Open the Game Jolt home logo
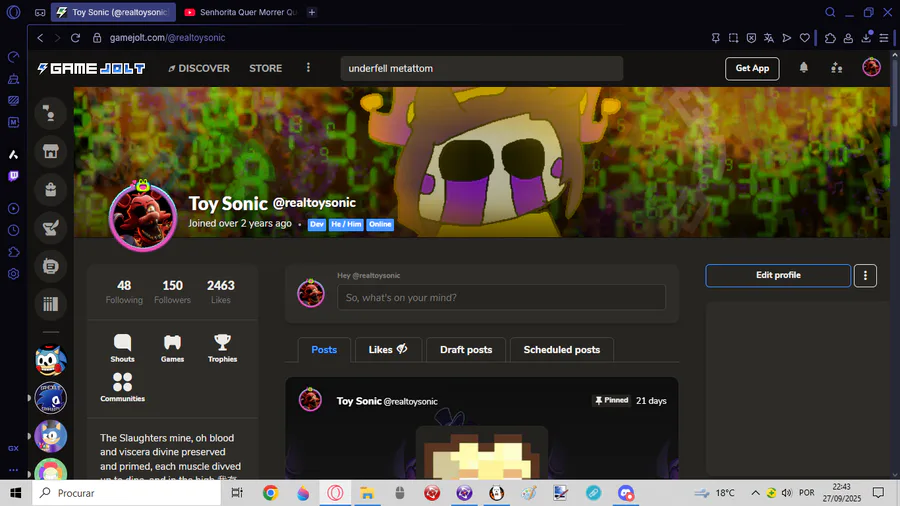 [x=91, y=68]
